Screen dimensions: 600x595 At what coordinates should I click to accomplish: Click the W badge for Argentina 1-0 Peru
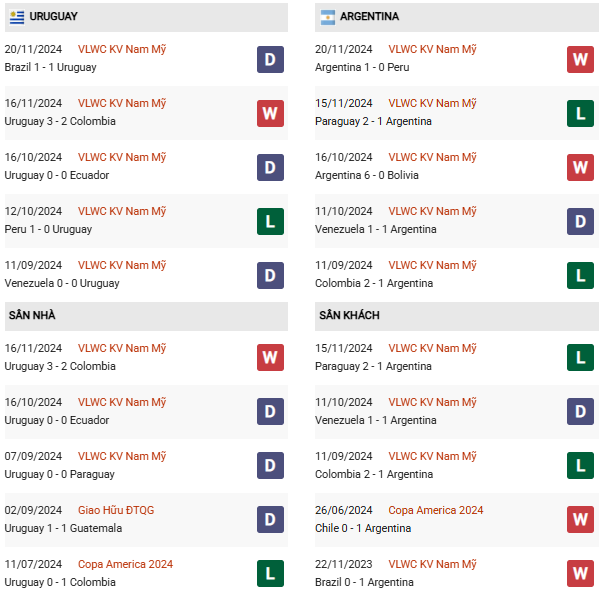click(580, 59)
